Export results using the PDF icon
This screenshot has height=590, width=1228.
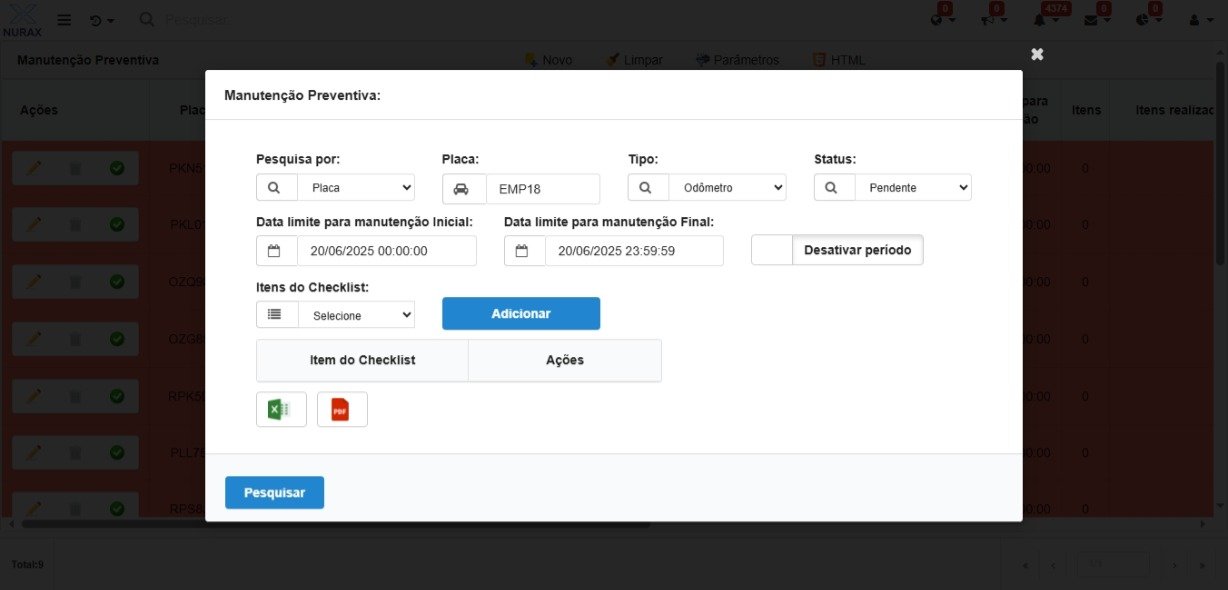342,409
